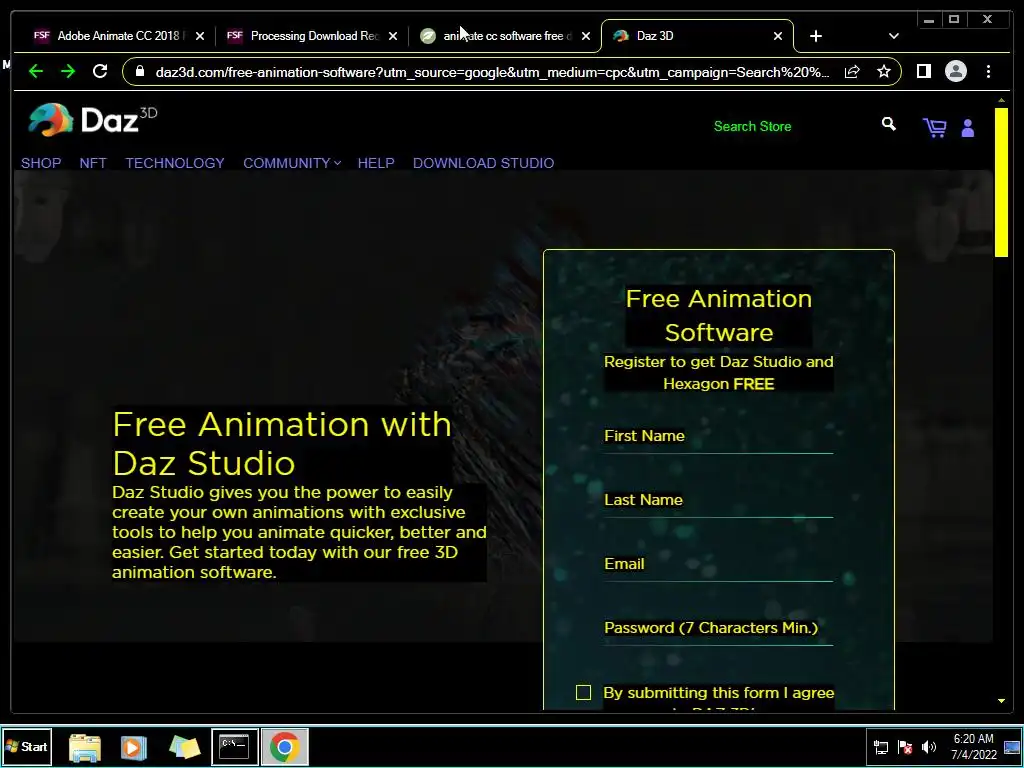The image size is (1024, 768).
Task: Open the taskbar folder stack icon
Action: pyautogui.click(x=184, y=747)
